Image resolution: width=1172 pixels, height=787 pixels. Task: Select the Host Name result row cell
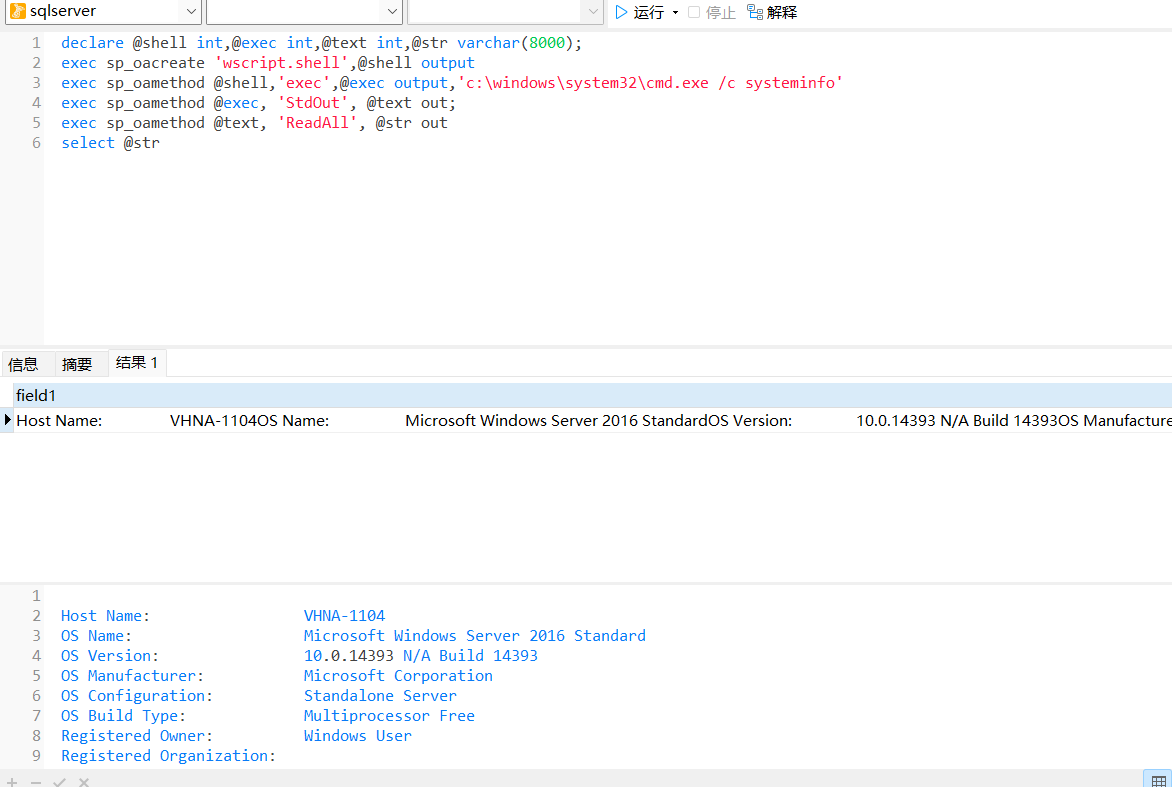(x=593, y=420)
